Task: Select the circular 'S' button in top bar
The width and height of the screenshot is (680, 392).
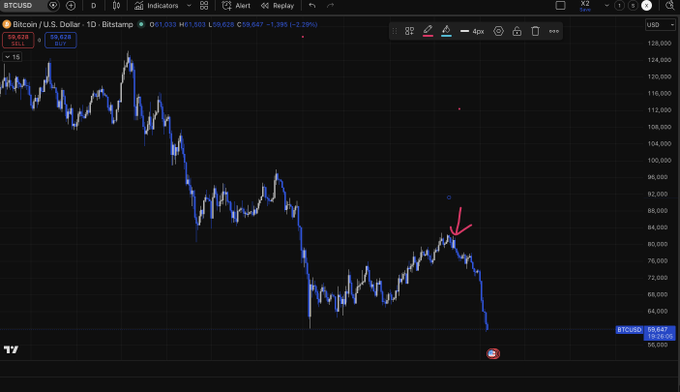Action: point(633,6)
